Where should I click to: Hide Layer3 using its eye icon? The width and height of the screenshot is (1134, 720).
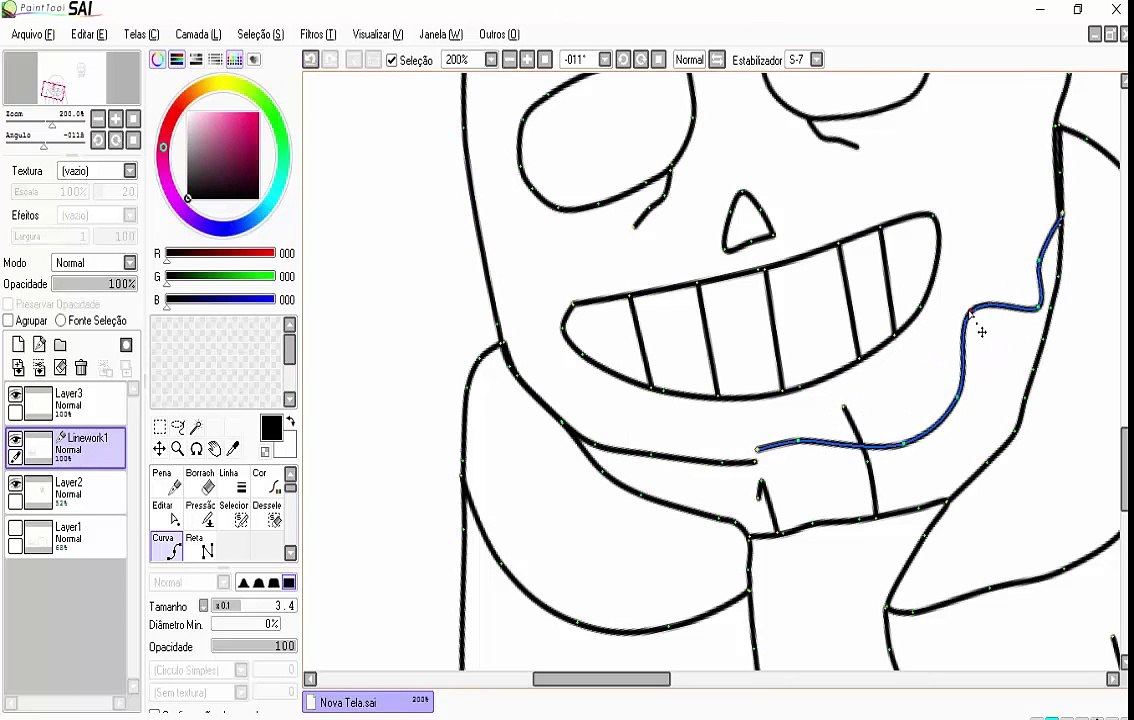pyautogui.click(x=15, y=395)
